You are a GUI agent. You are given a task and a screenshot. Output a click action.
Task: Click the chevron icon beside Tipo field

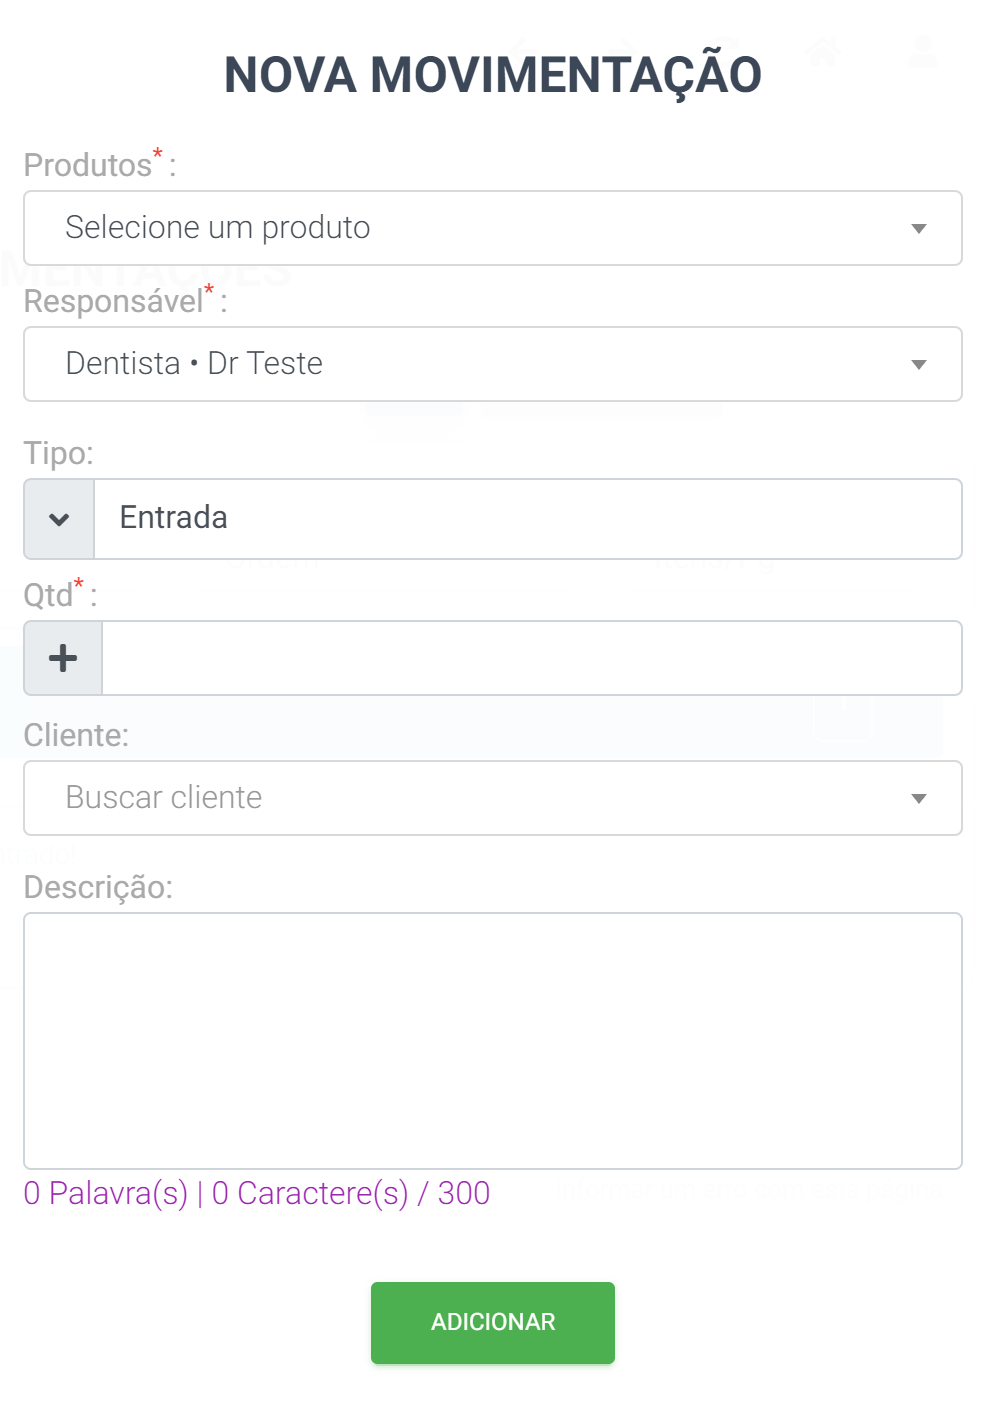(x=59, y=519)
